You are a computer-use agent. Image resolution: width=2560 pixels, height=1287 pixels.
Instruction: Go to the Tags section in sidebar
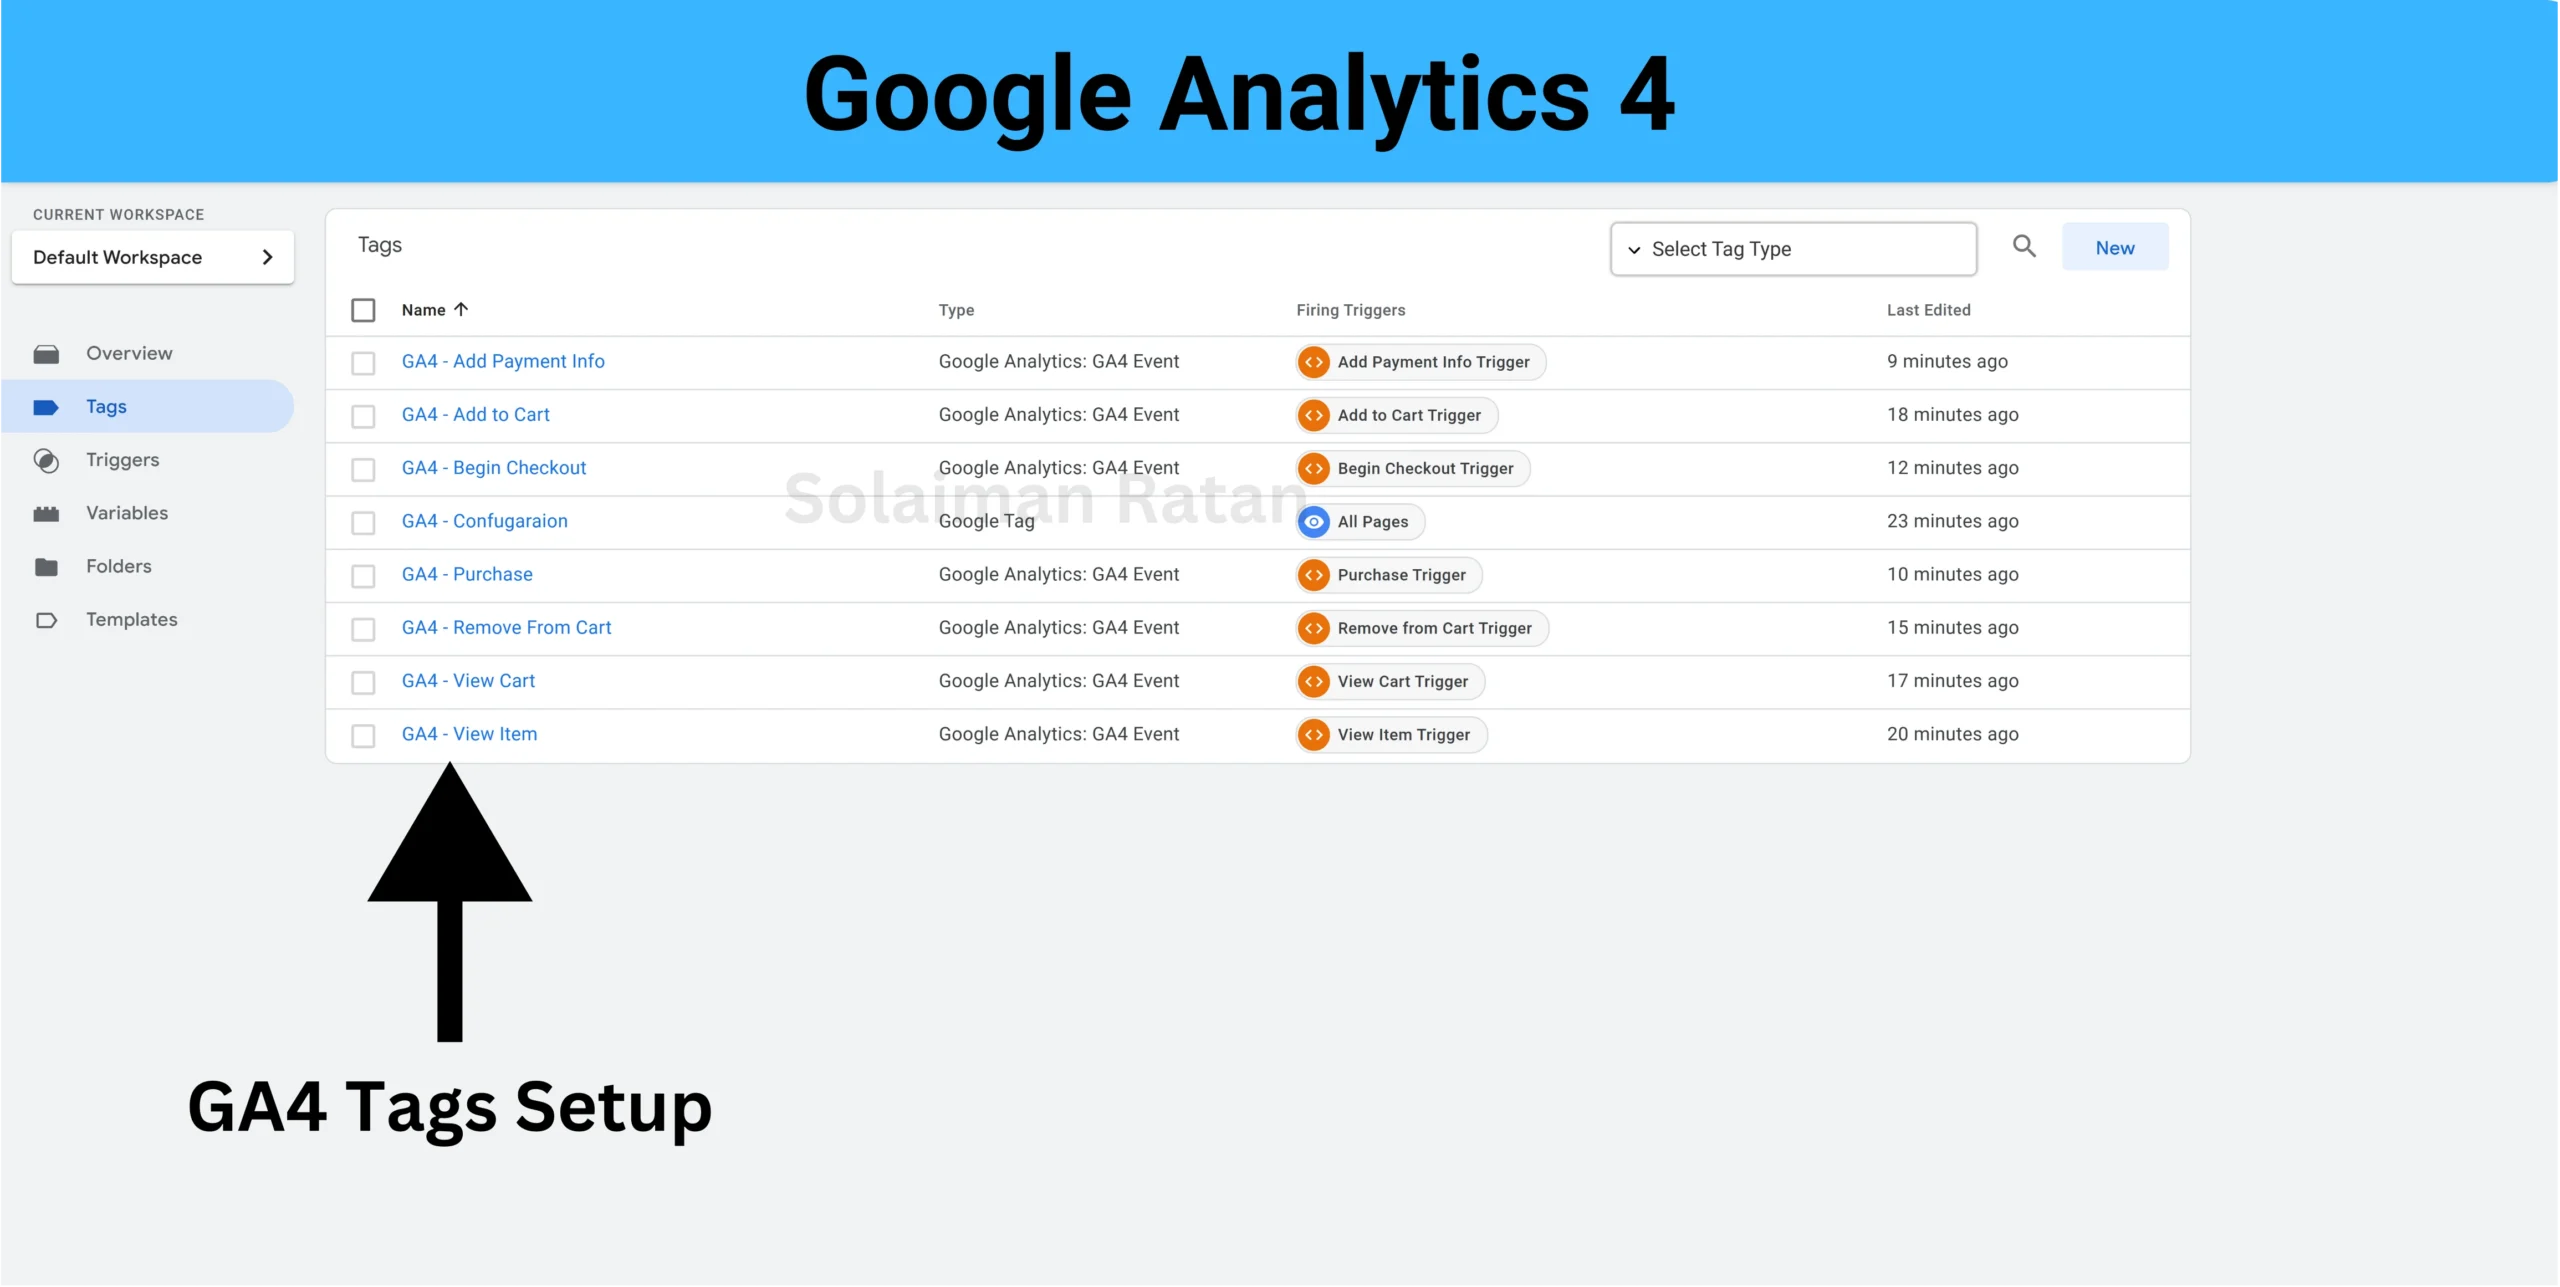point(106,407)
